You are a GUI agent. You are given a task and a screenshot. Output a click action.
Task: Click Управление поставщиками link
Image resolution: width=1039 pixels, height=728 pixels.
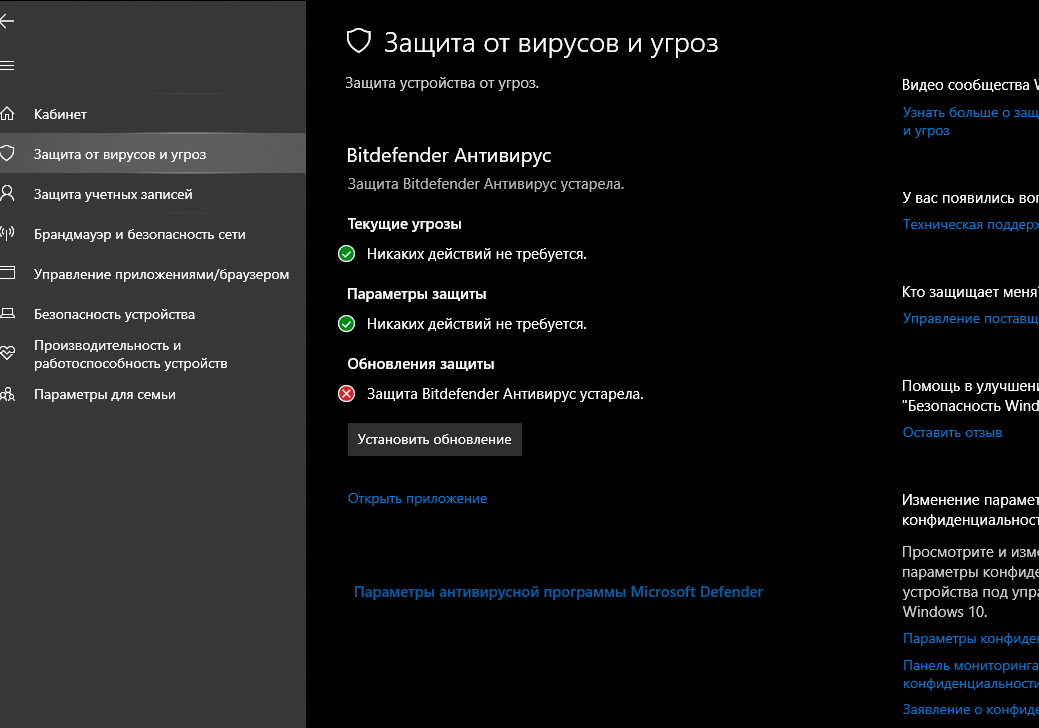coord(970,319)
